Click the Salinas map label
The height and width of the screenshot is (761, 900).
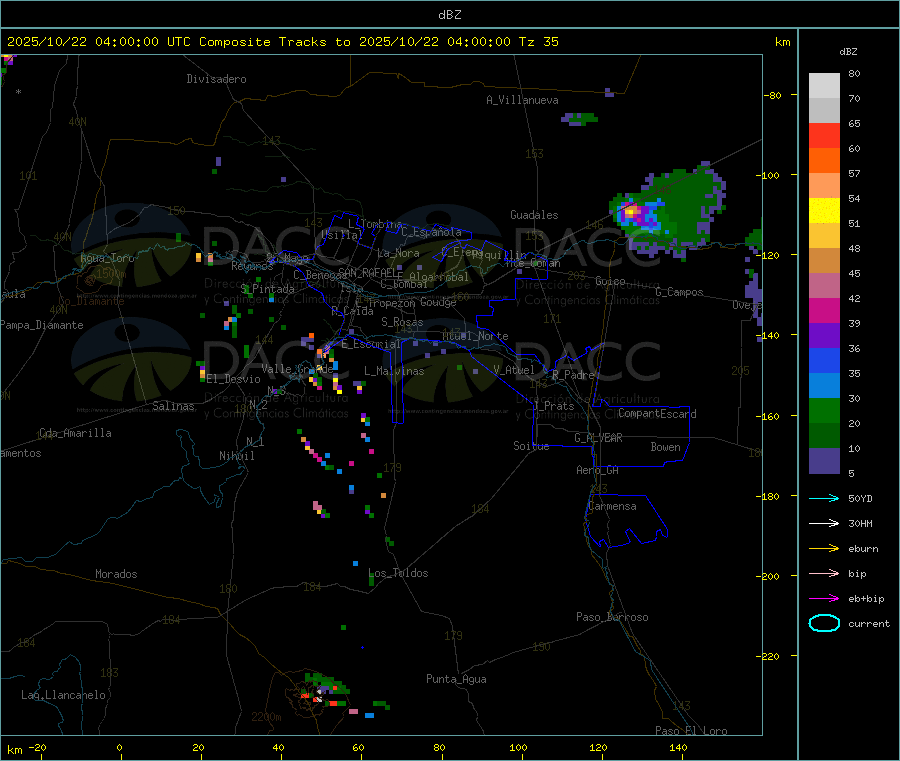pos(173,406)
